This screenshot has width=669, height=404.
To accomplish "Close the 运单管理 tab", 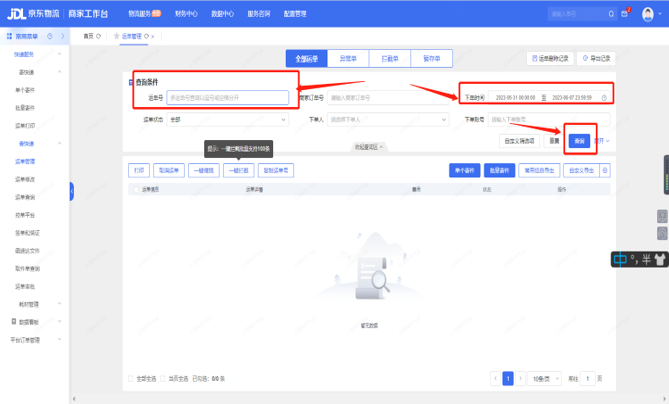I will (152, 37).
